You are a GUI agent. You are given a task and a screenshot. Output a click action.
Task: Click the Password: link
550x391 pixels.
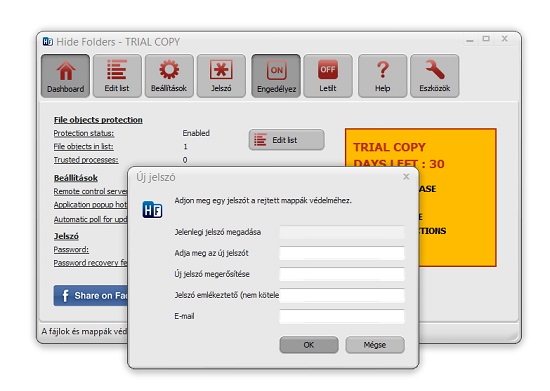(x=71, y=250)
